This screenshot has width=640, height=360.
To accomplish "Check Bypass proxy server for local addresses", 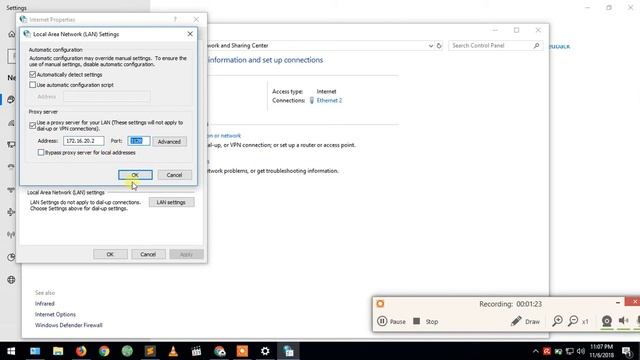I will point(41,152).
